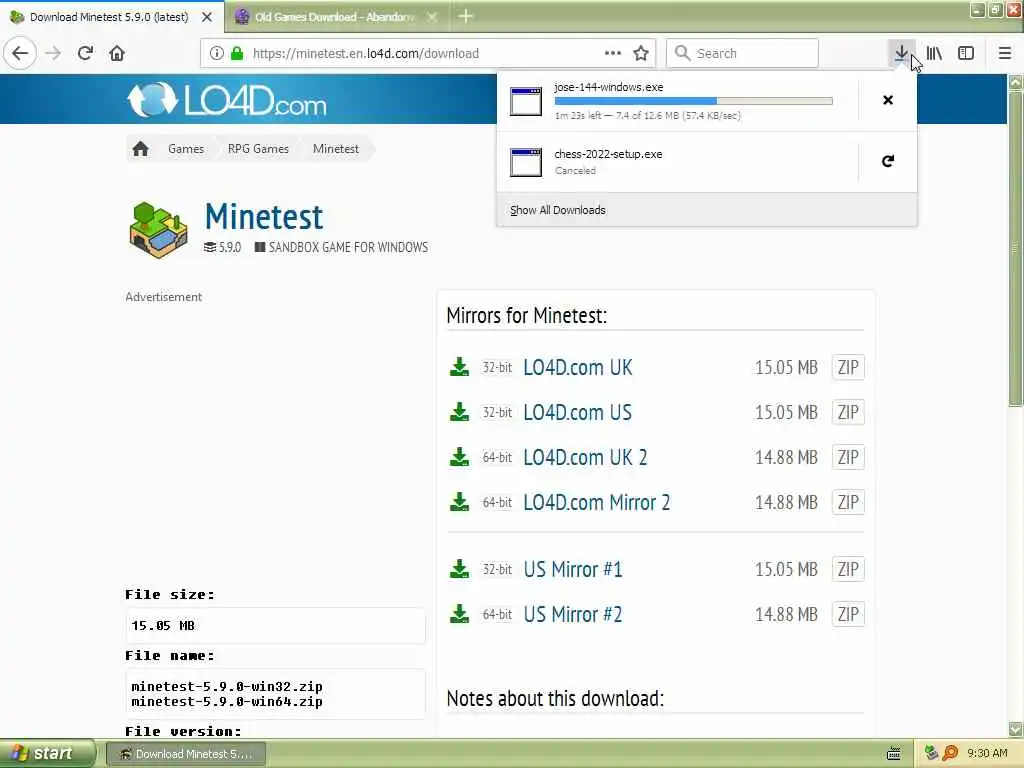Go back with the browser back arrow
This screenshot has width=1024, height=768.
[x=20, y=53]
